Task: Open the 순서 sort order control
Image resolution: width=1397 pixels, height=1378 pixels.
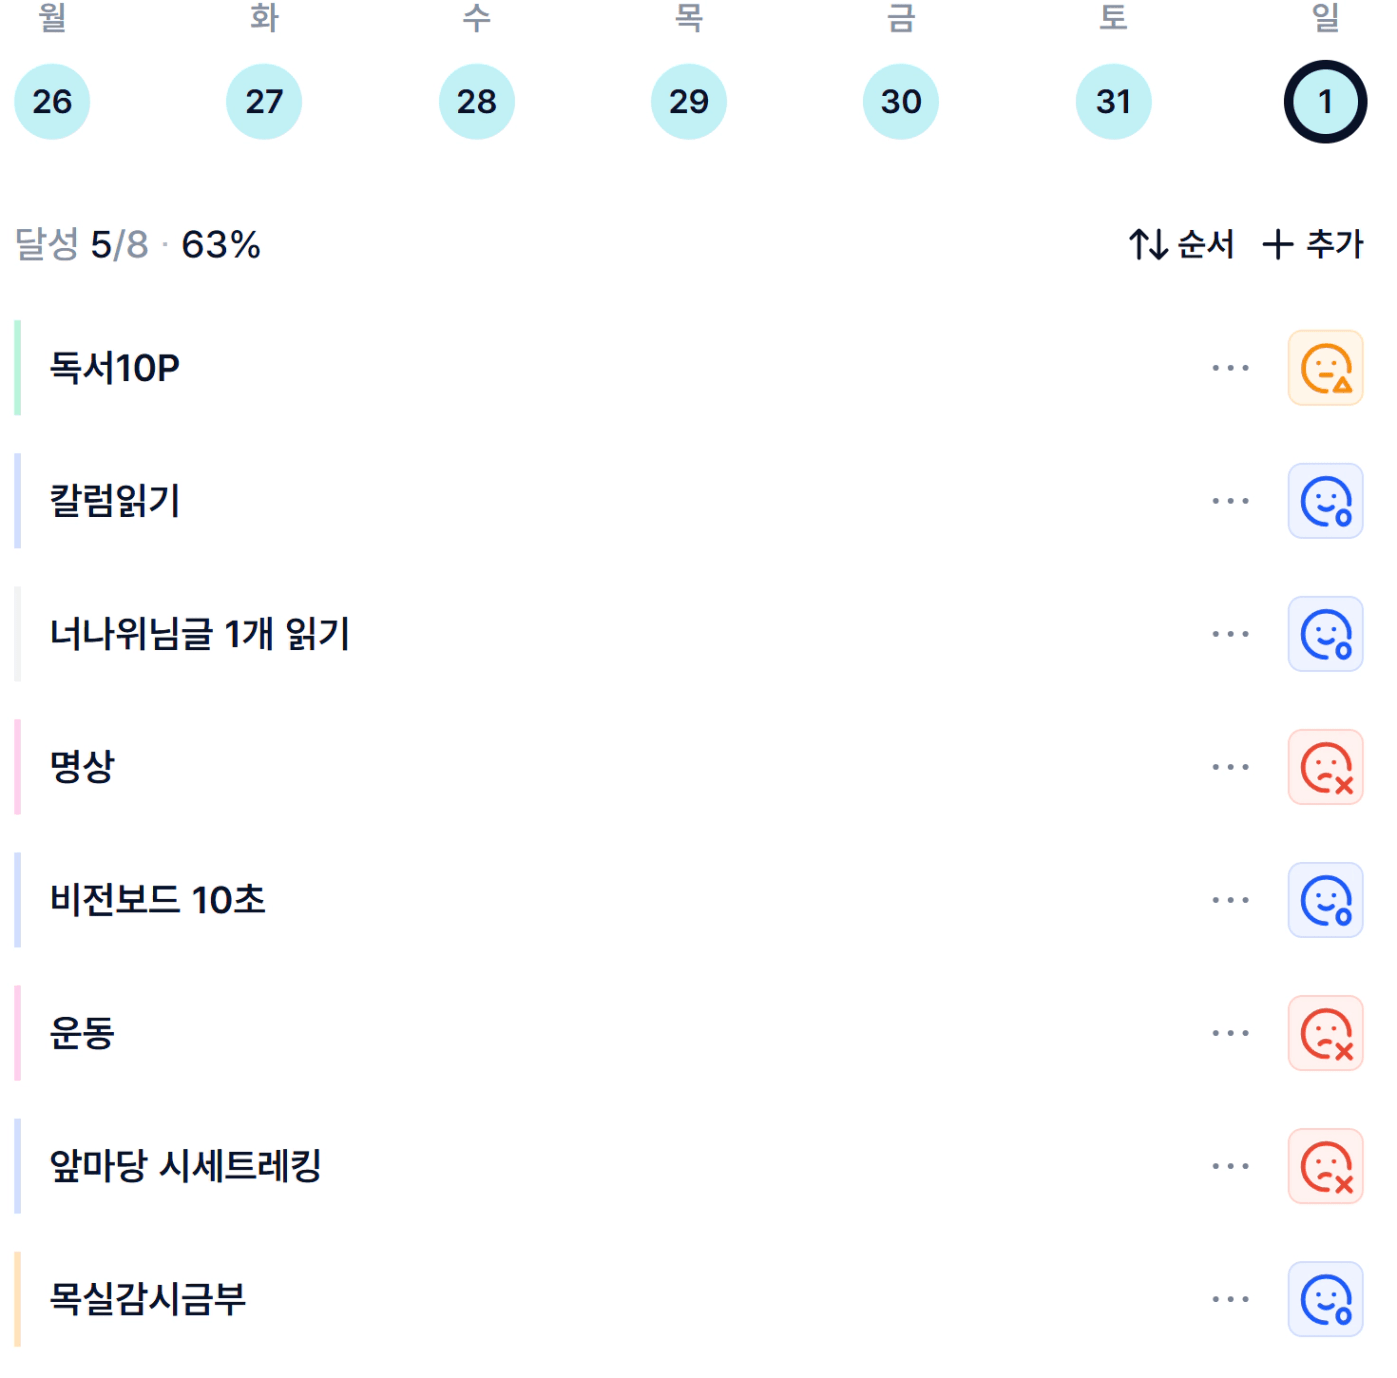Action: pyautogui.click(x=1182, y=244)
